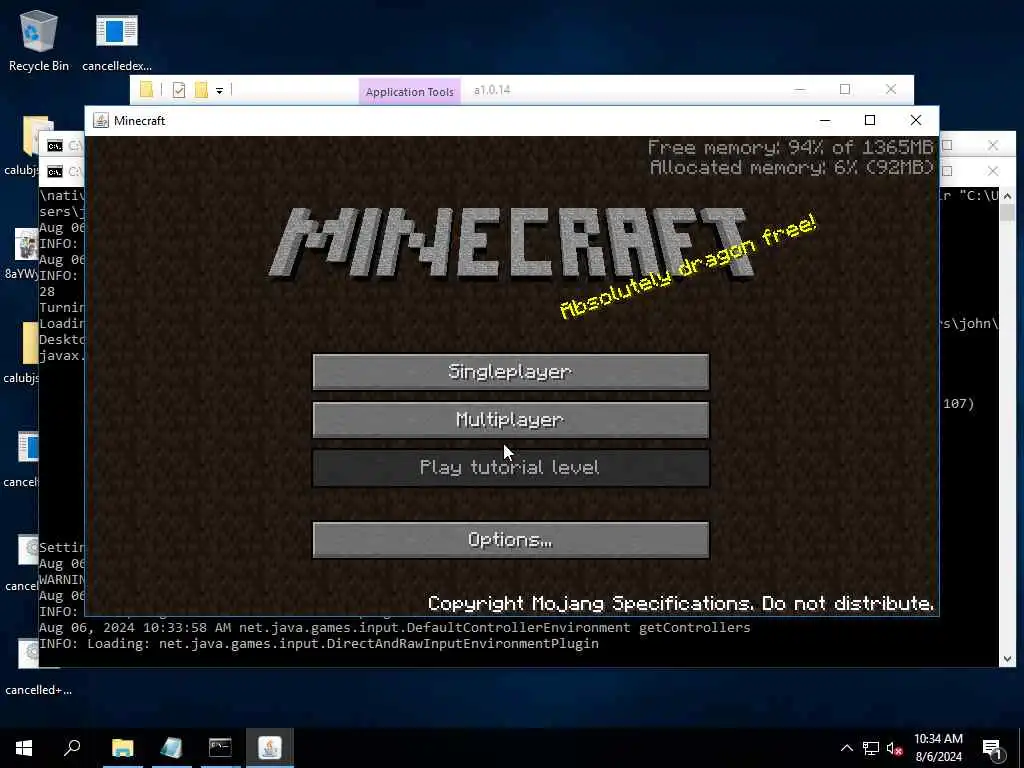Viewport: 1024px width, 768px height.
Task: Click the Minecraft window Java icon
Action: pos(101,120)
